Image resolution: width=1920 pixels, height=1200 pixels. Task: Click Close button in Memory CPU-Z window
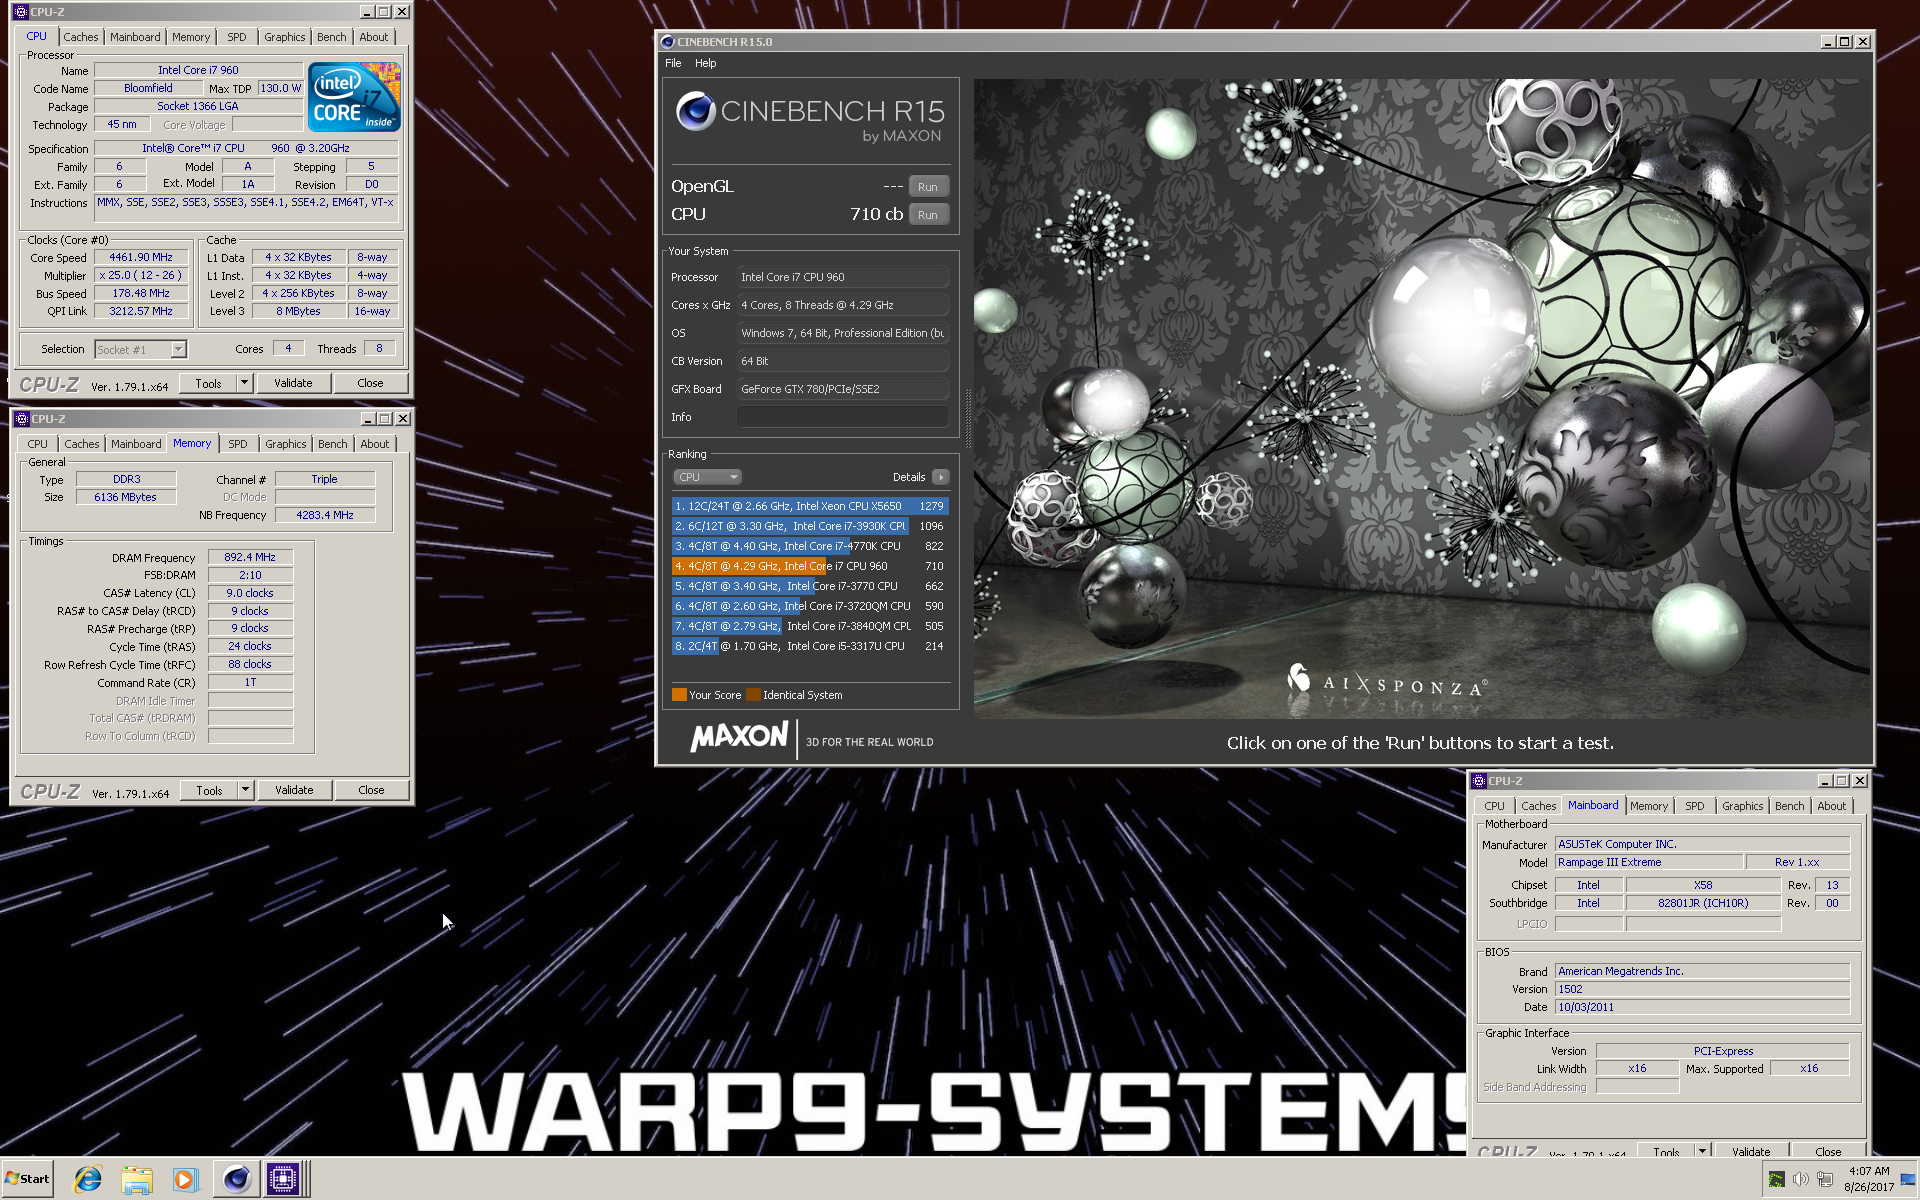tap(371, 790)
